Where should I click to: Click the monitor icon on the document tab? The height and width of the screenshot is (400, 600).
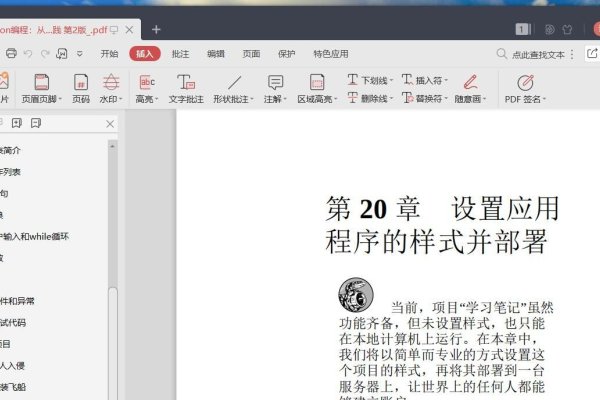point(114,30)
